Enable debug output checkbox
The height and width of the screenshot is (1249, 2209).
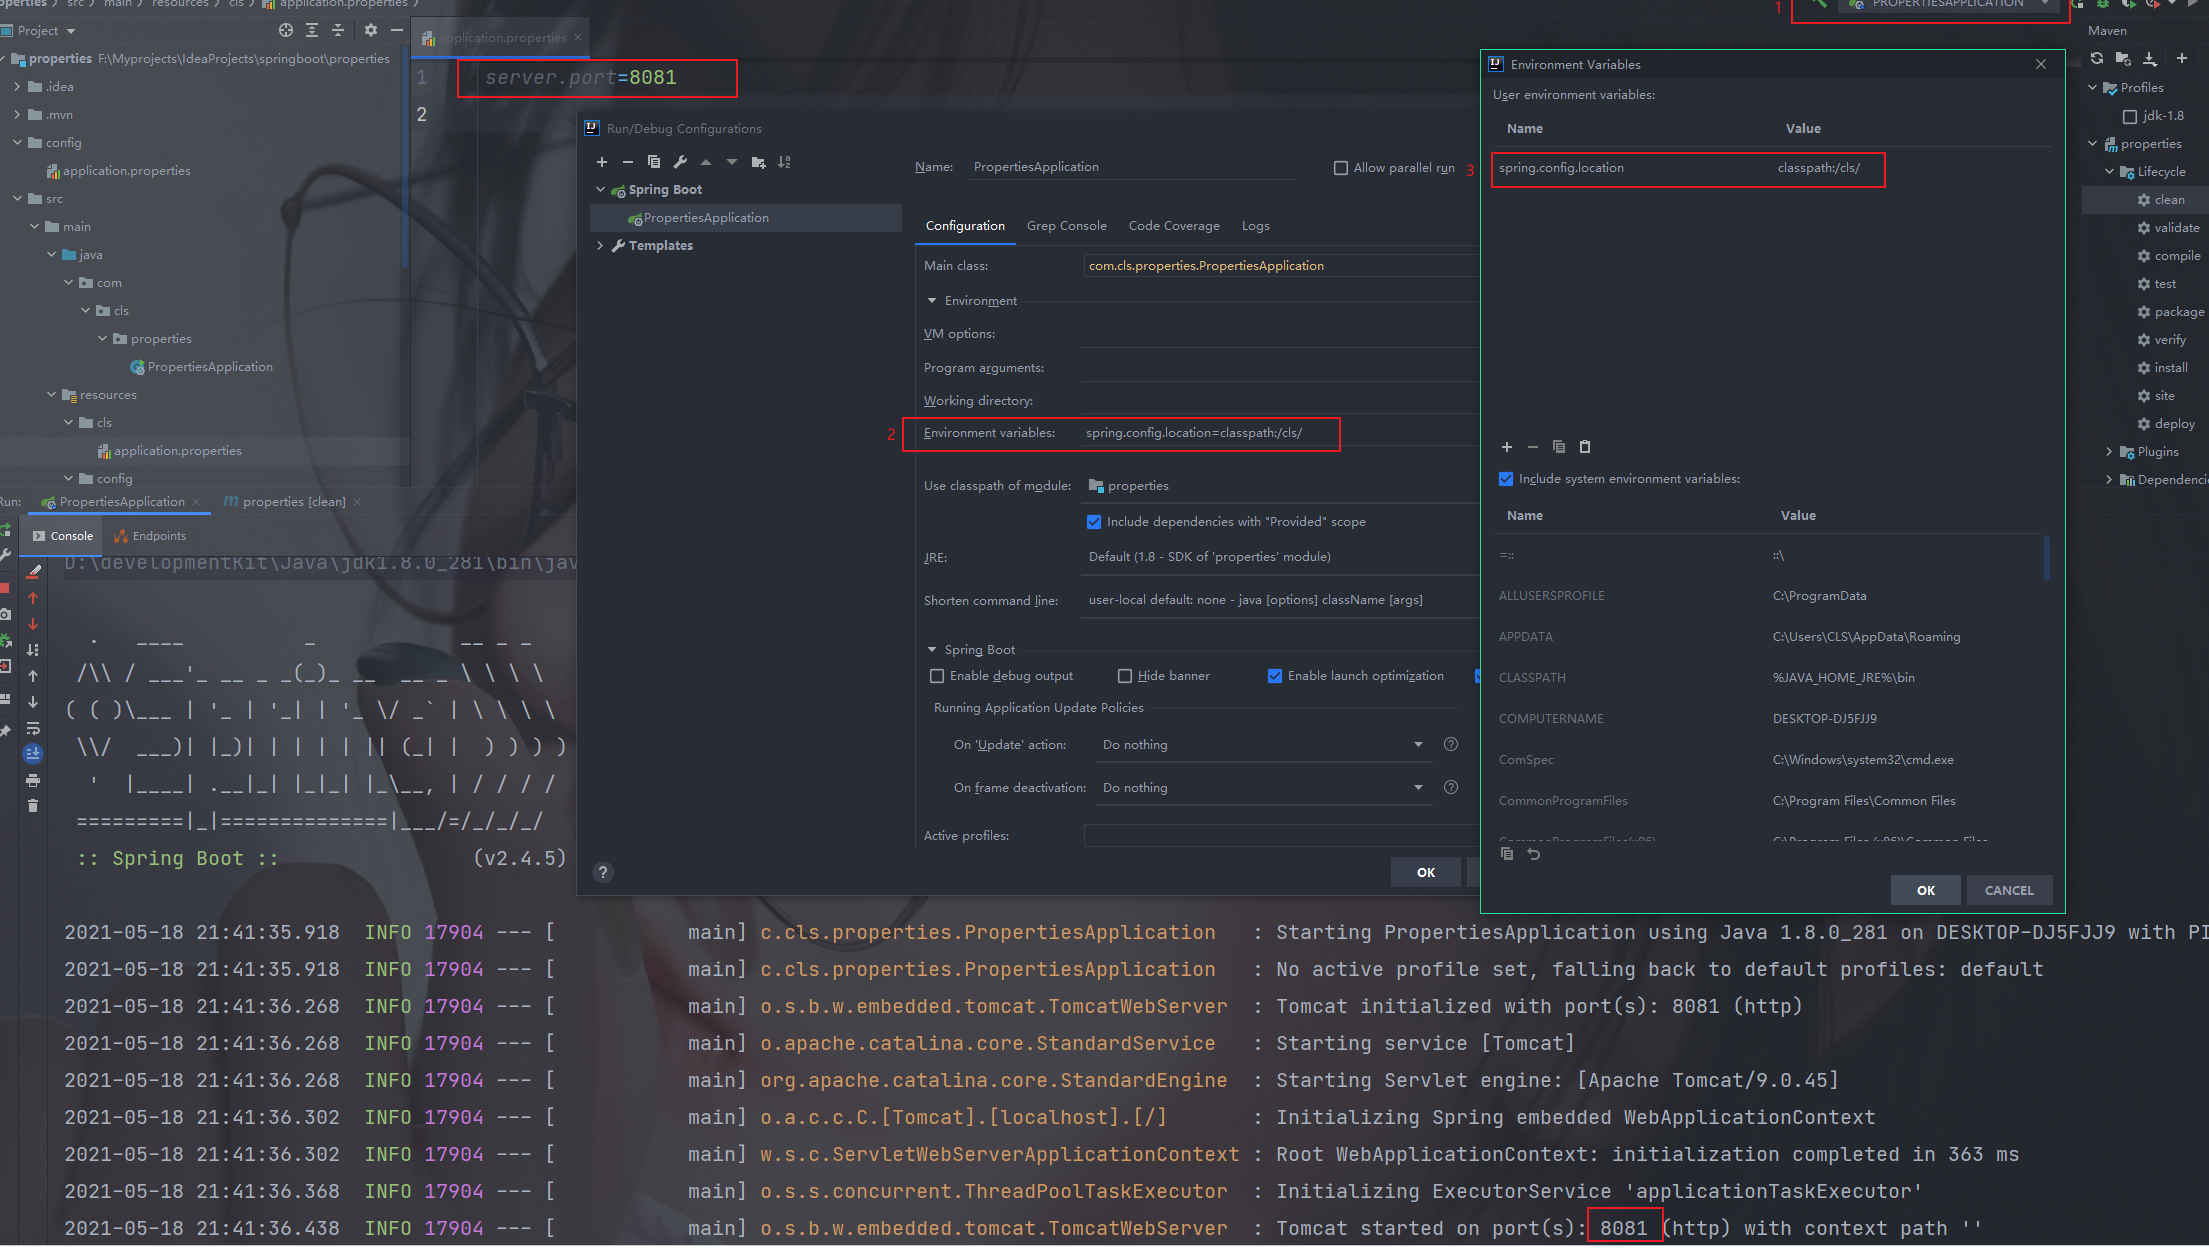[937, 676]
